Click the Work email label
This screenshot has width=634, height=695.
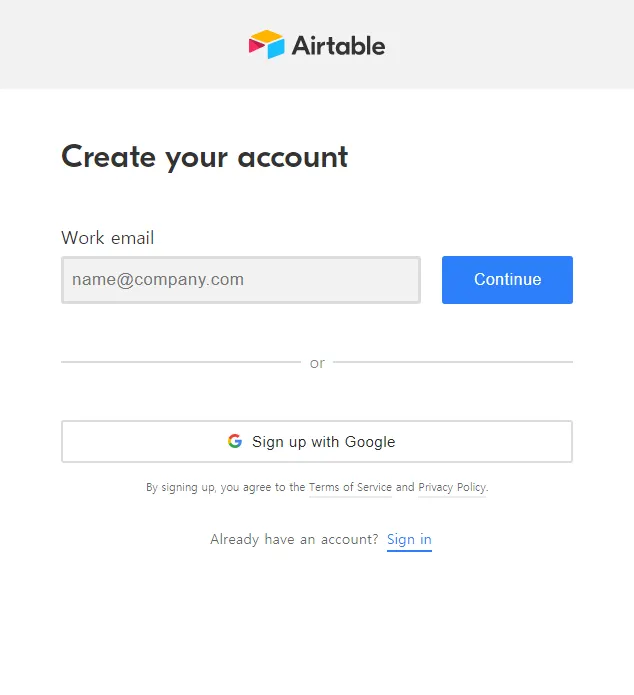(x=108, y=238)
